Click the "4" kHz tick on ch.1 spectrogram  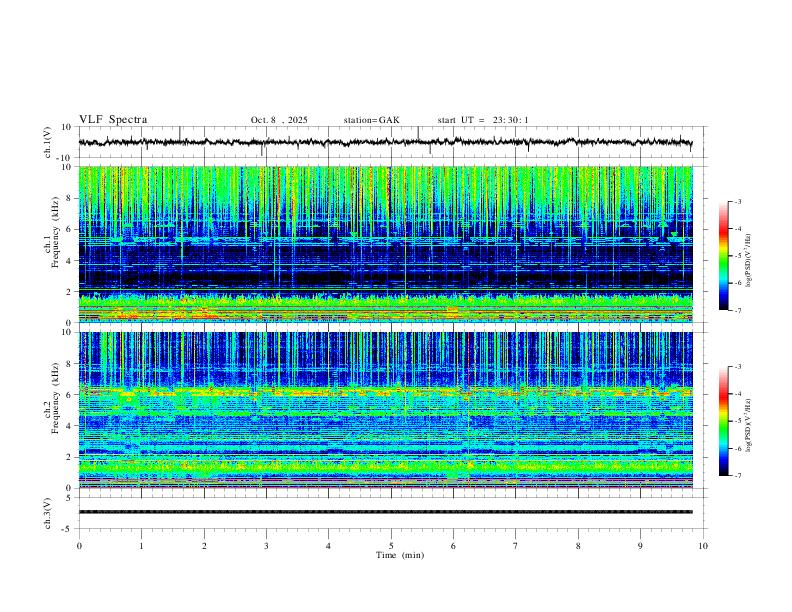click(x=70, y=261)
